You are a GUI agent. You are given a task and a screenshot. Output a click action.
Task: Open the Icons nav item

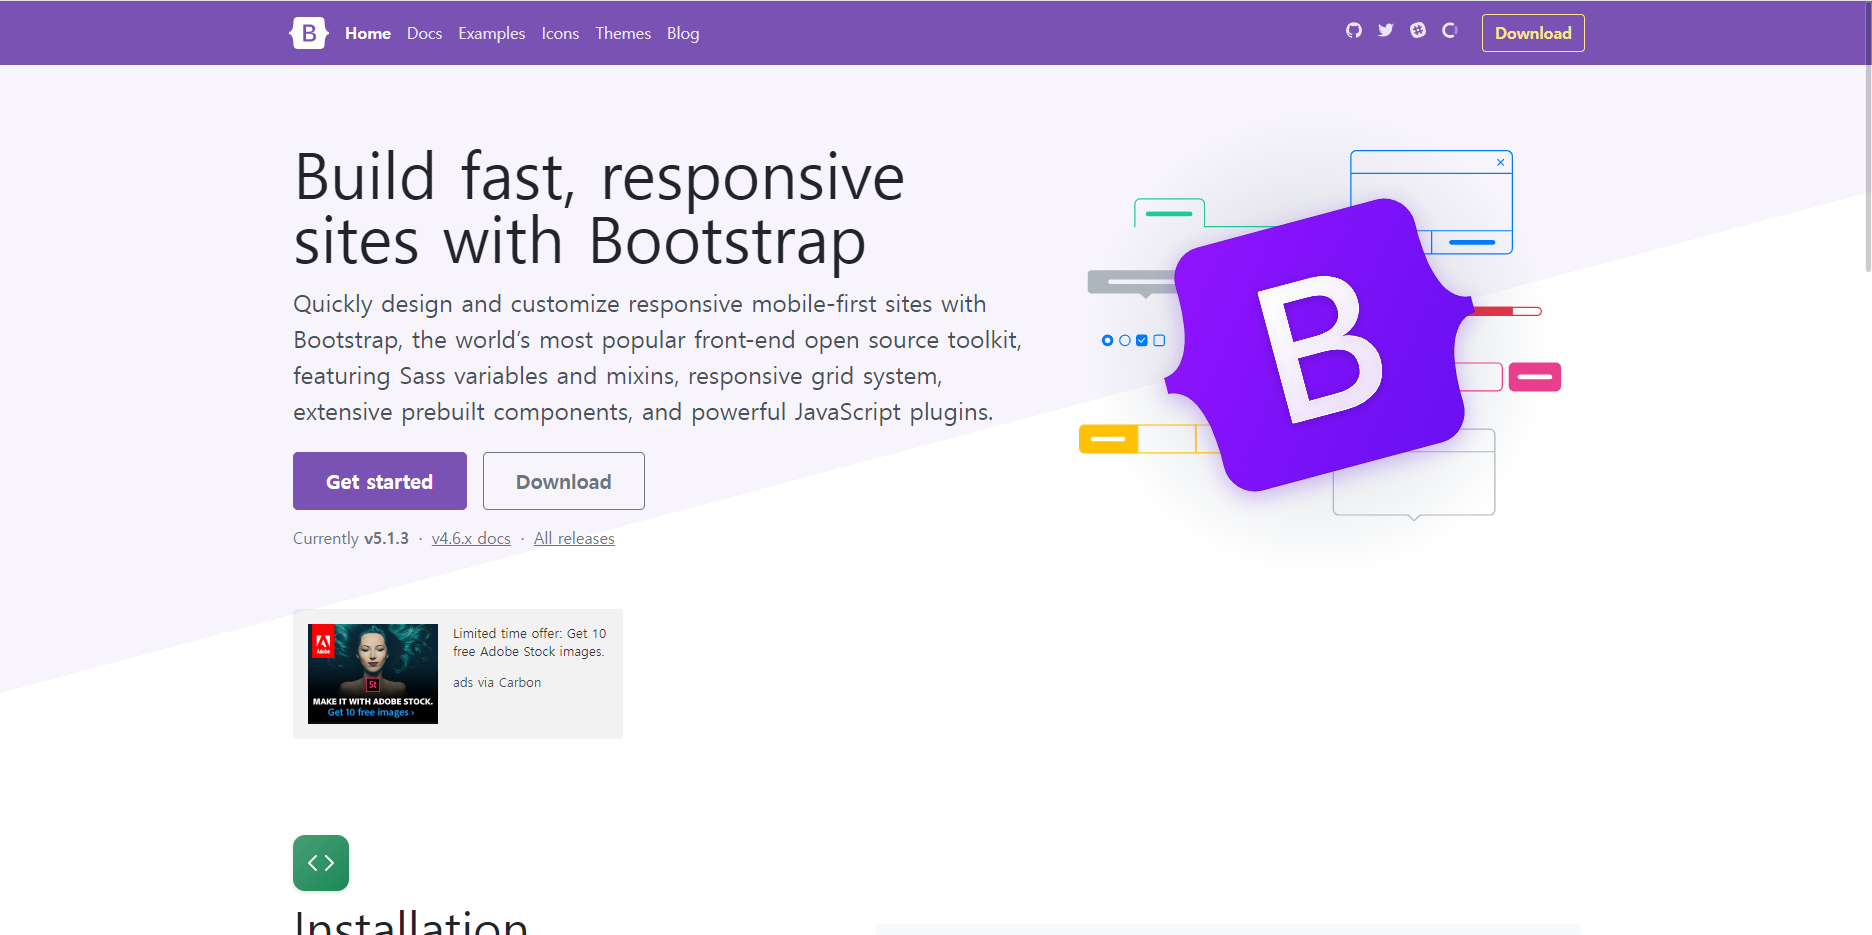[x=560, y=33]
